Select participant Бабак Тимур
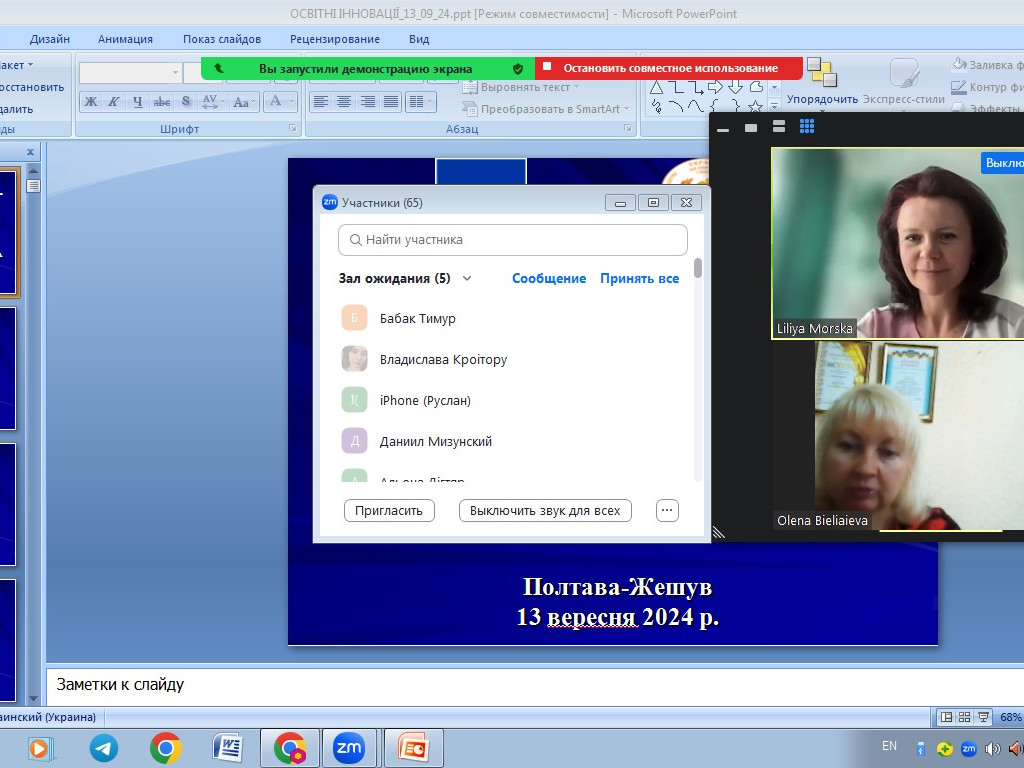 tap(513, 319)
